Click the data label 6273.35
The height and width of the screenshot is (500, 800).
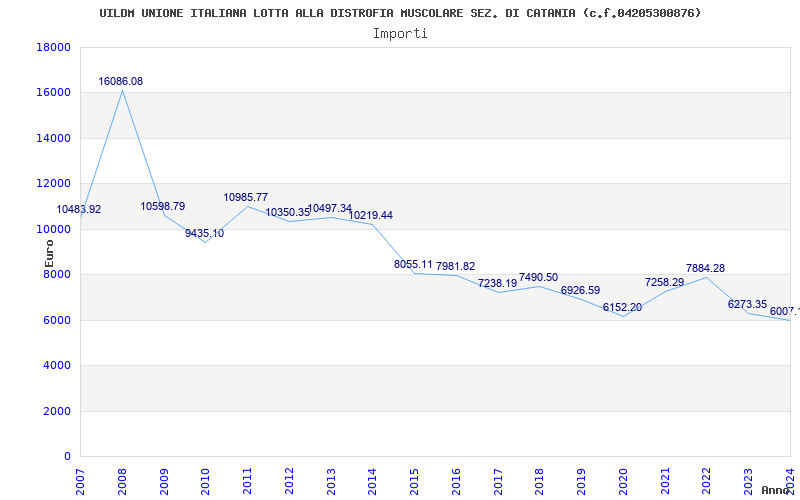point(747,304)
